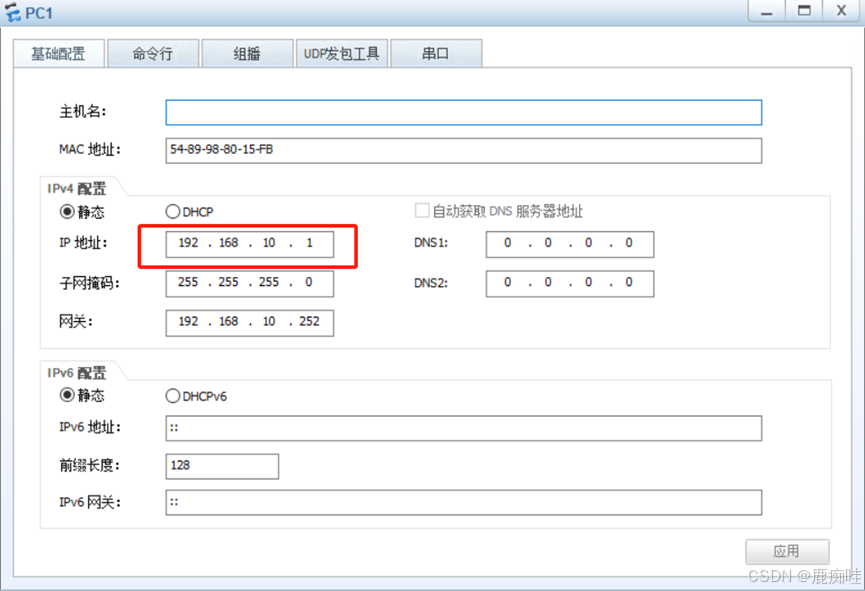865x591 pixels.
Task: Open the 组播 tab
Action: click(x=247, y=54)
